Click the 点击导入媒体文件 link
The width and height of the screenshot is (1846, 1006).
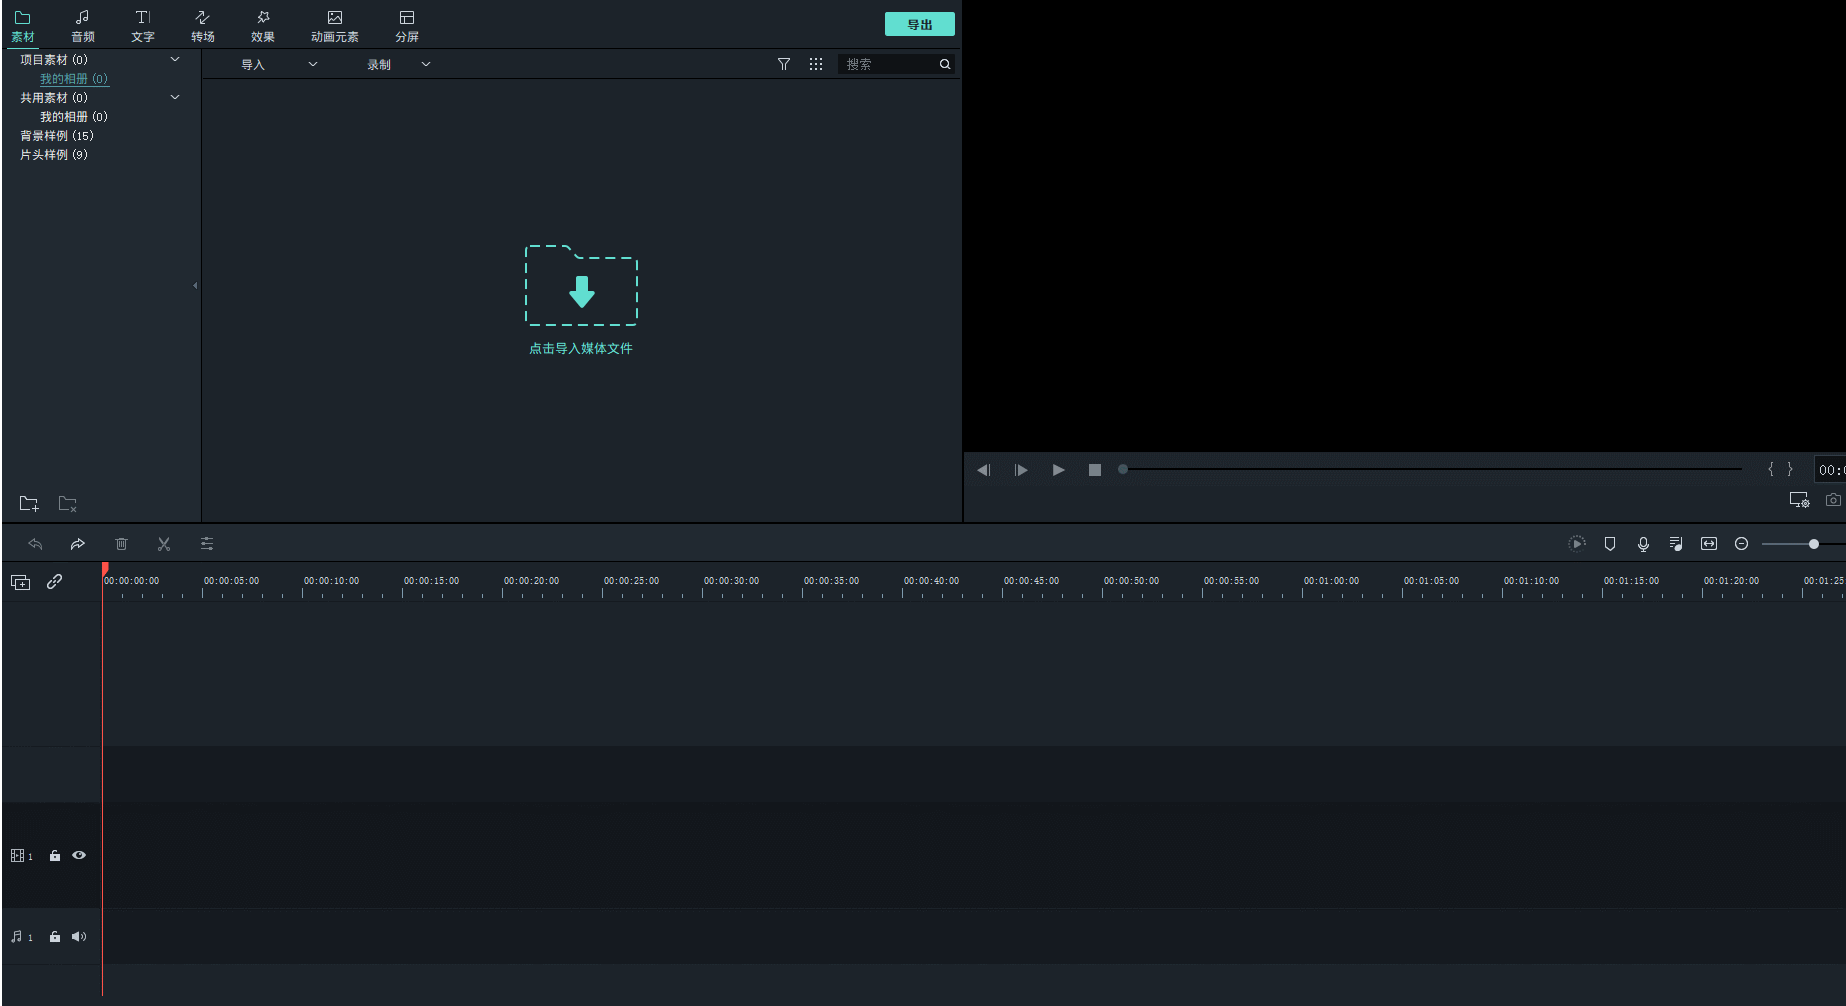[581, 348]
